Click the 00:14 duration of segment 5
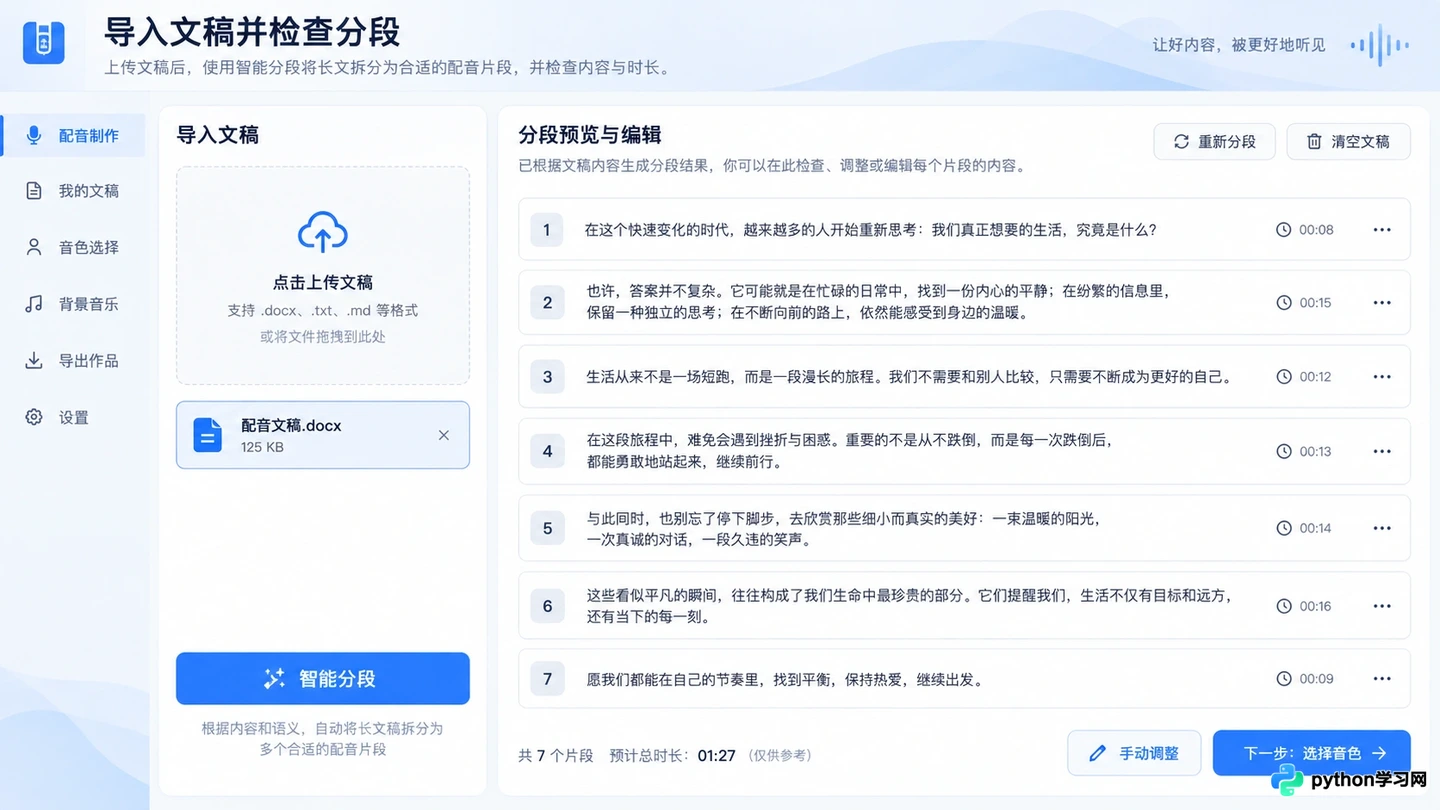The image size is (1440, 810). pos(1315,528)
